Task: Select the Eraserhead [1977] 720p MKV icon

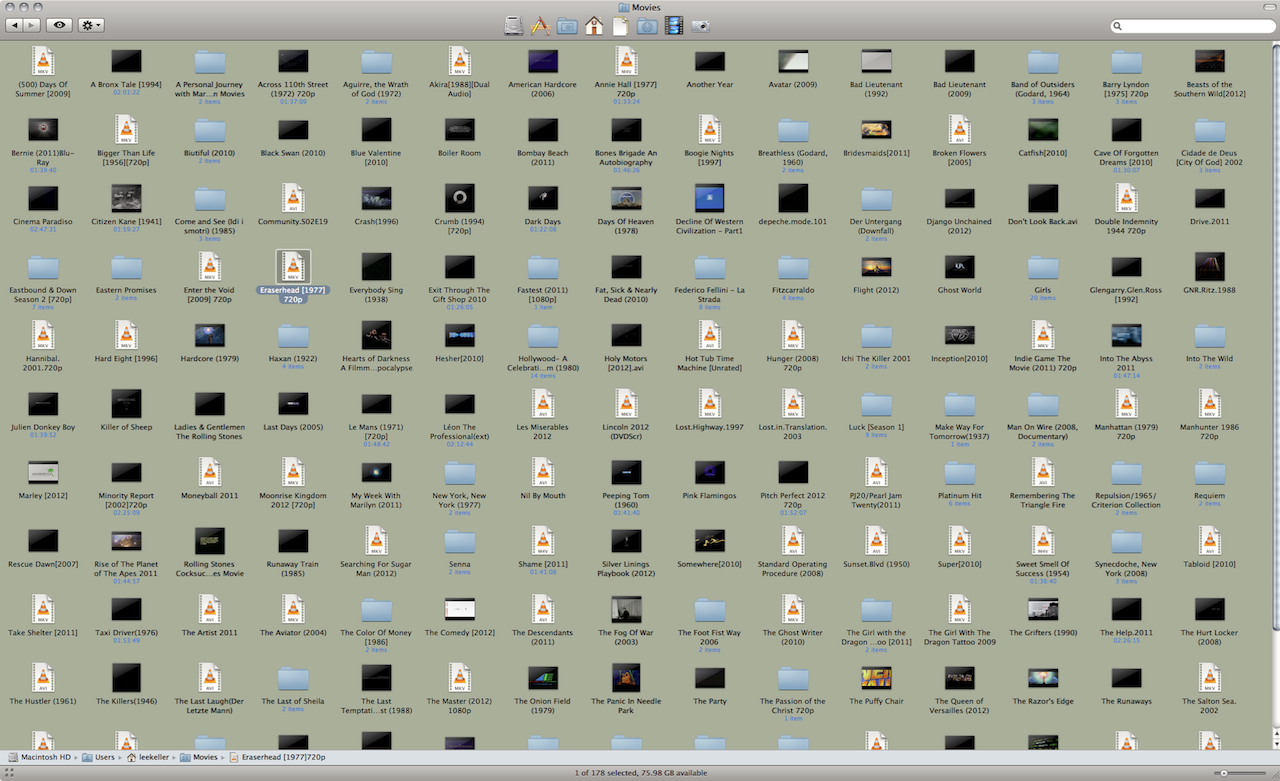Action: [292, 266]
